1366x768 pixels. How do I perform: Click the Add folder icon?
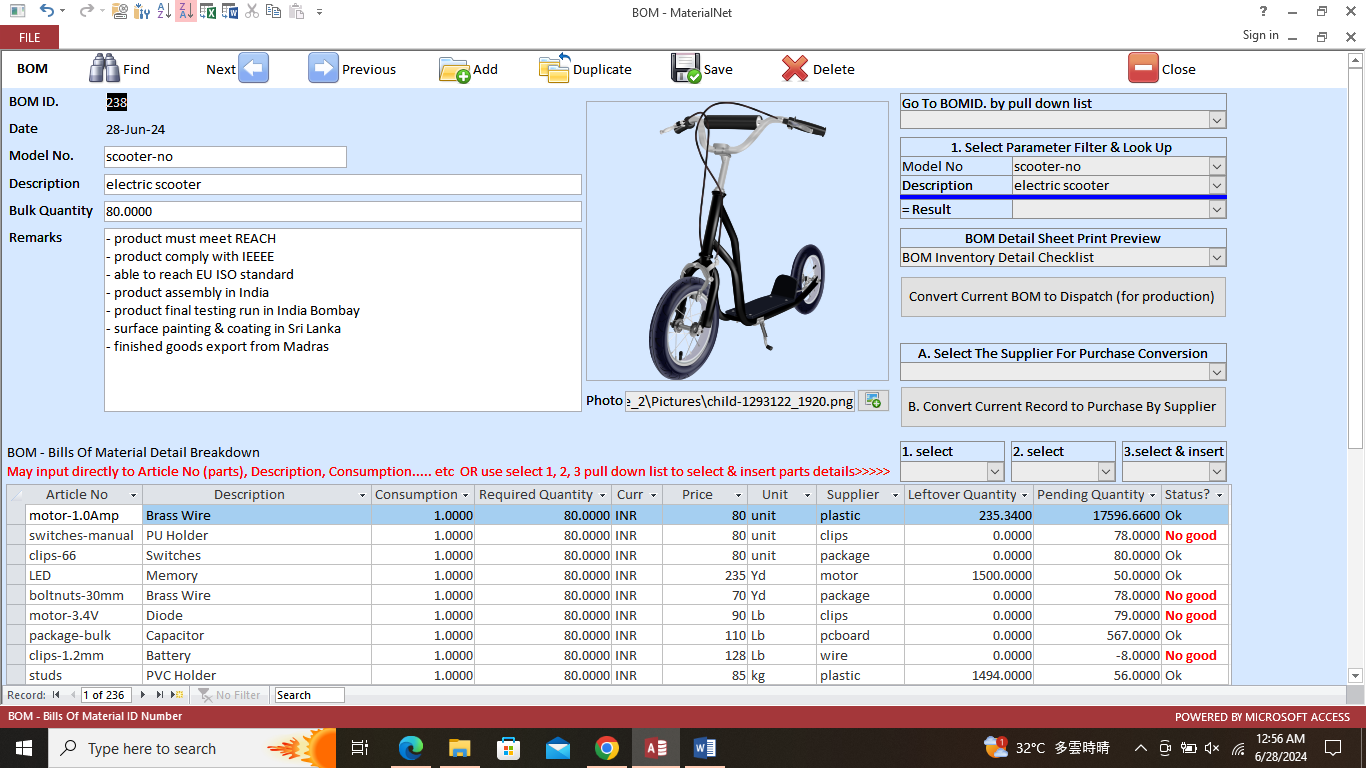point(454,69)
